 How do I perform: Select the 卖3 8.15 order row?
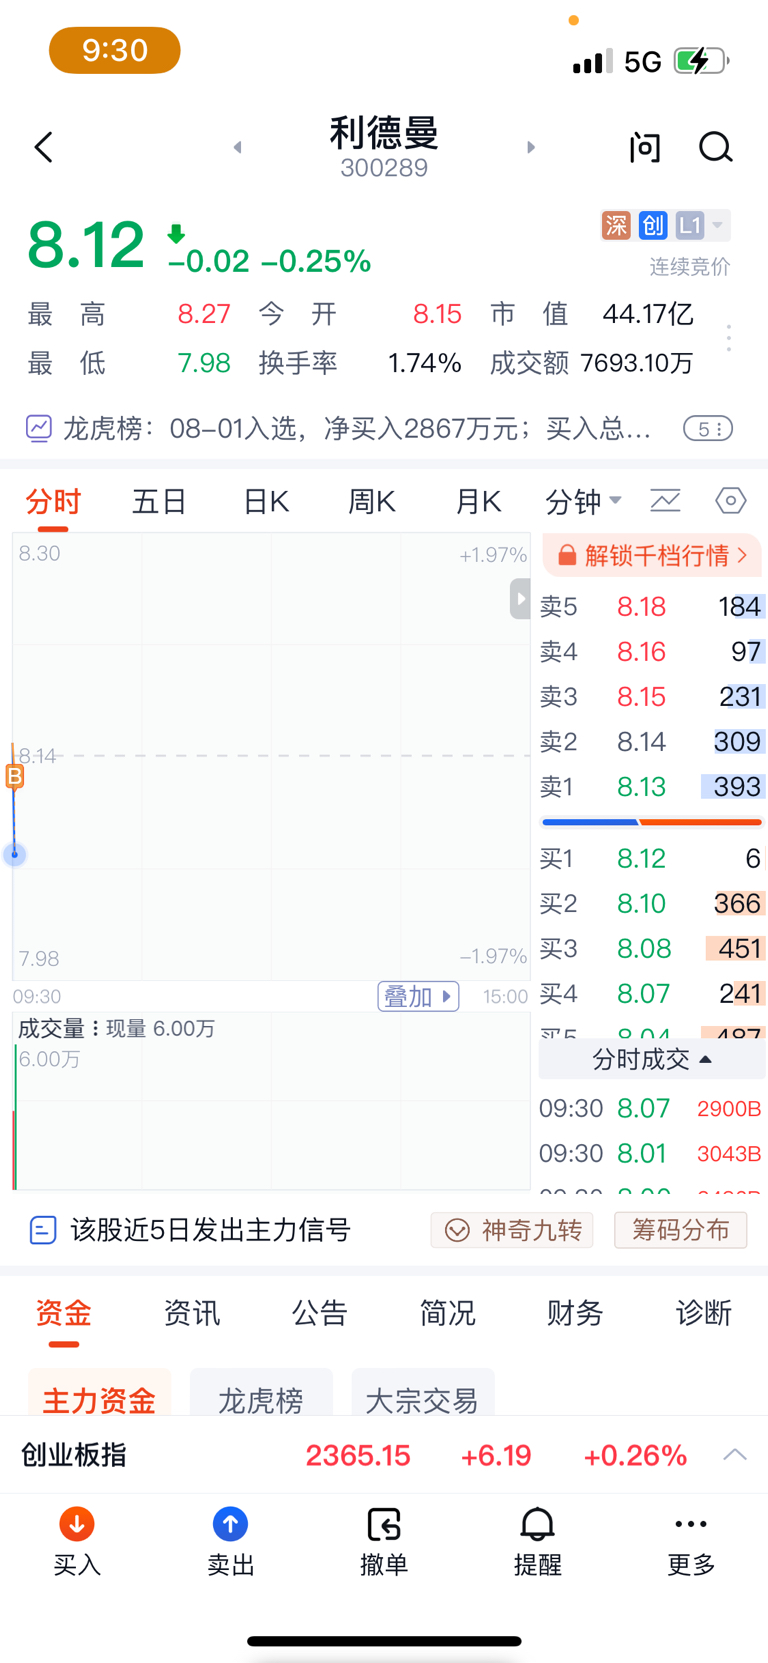click(652, 697)
